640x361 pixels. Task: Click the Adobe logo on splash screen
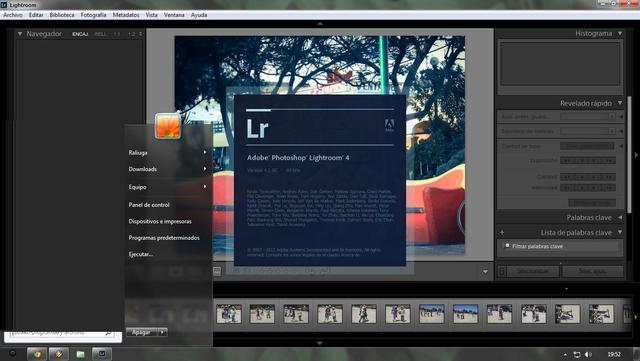(389, 125)
